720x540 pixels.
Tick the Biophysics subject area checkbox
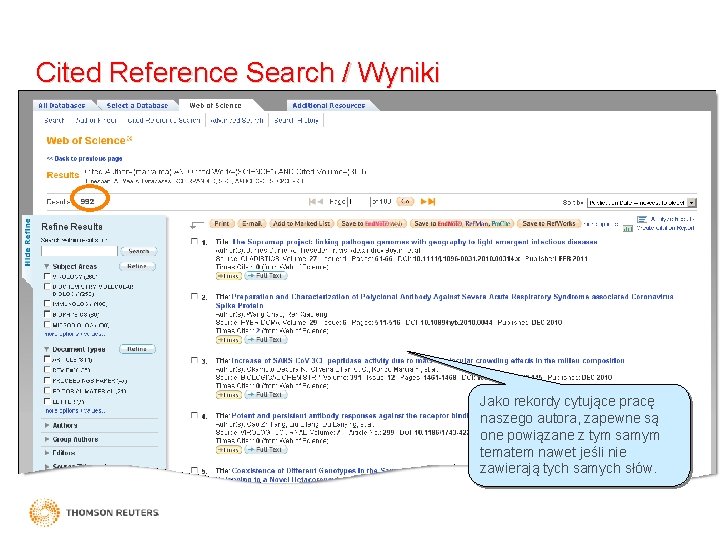[x=47, y=314]
